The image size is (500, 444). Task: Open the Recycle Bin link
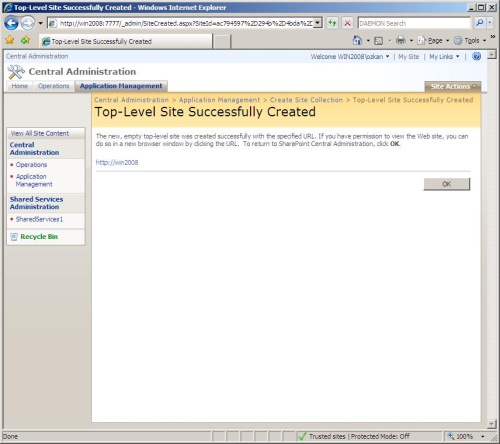(39, 237)
